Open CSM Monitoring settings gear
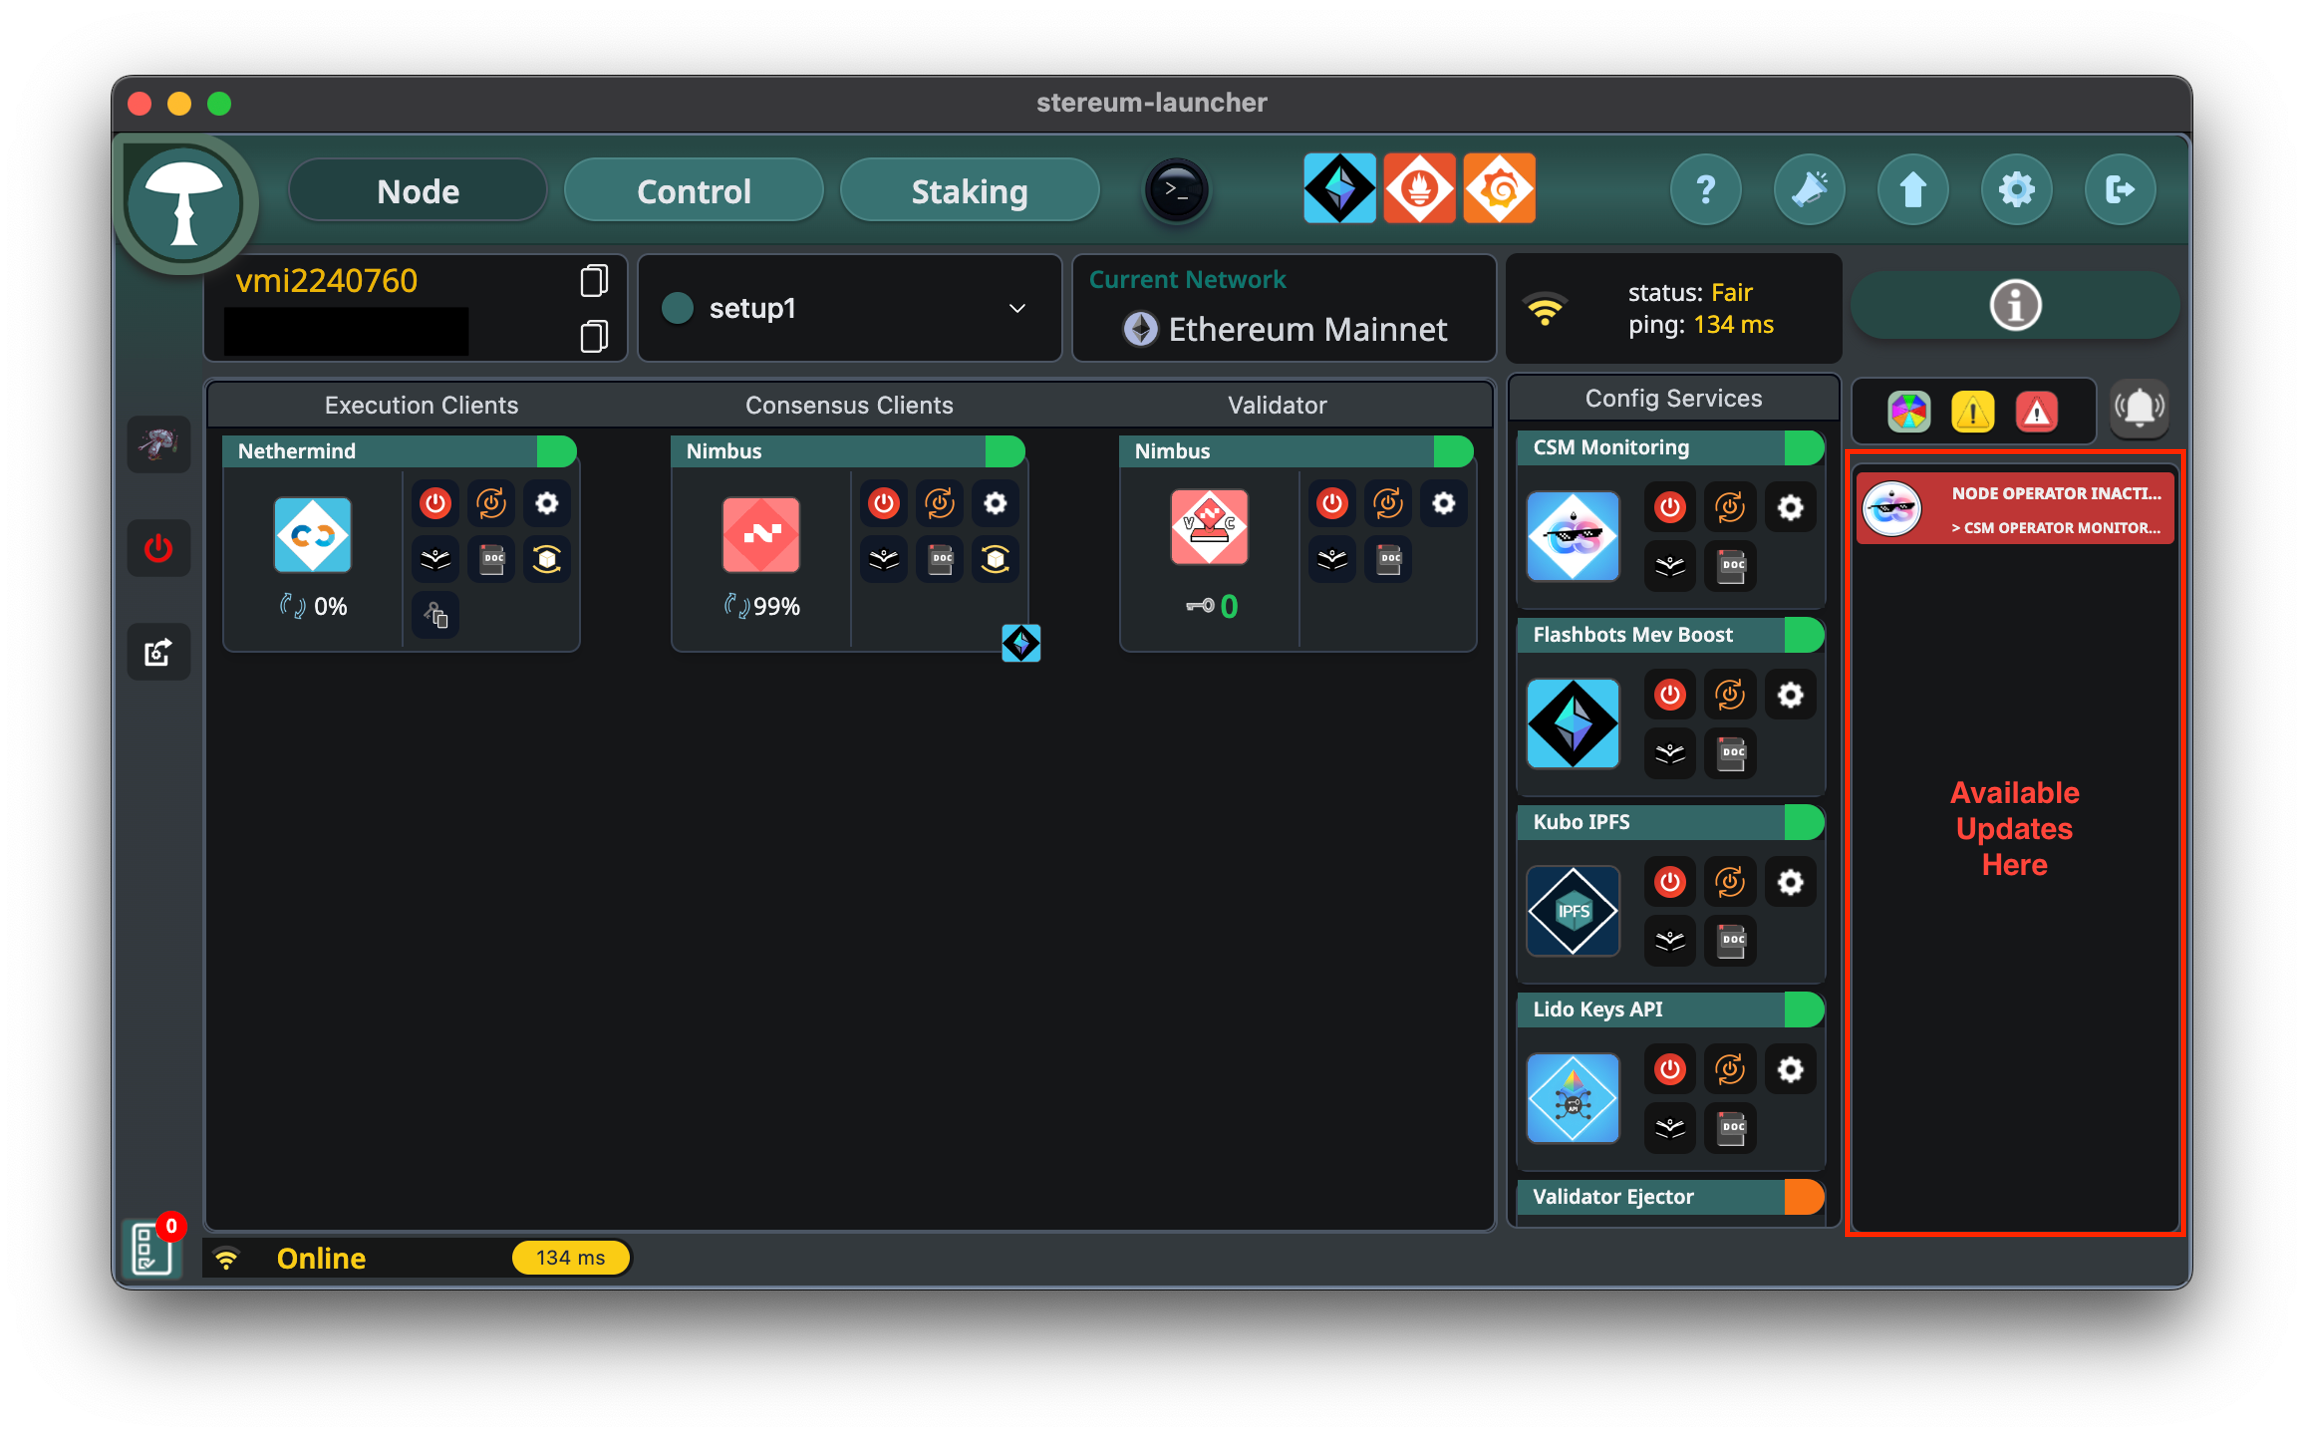Screen dimensions: 2304x1437 pos(1790,507)
